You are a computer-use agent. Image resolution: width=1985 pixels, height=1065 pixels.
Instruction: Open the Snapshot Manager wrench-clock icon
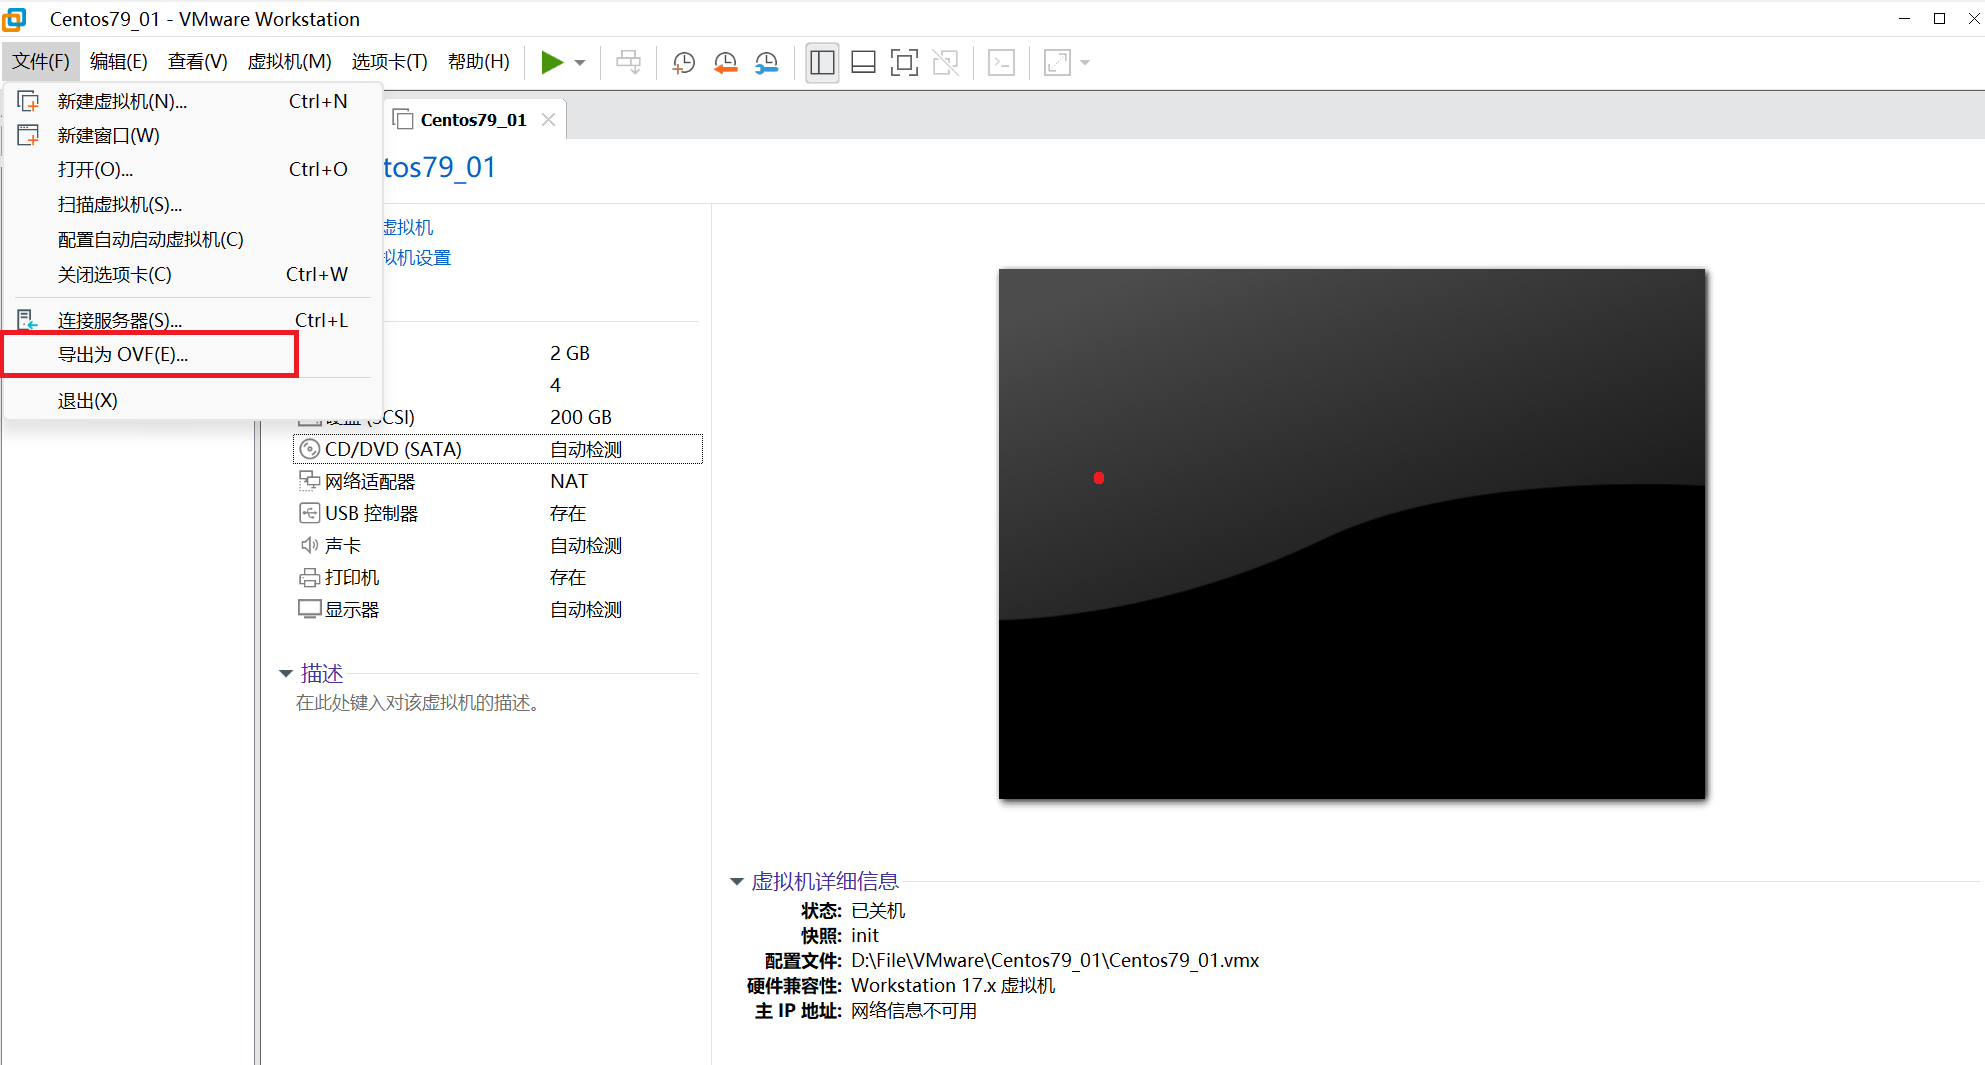767,62
